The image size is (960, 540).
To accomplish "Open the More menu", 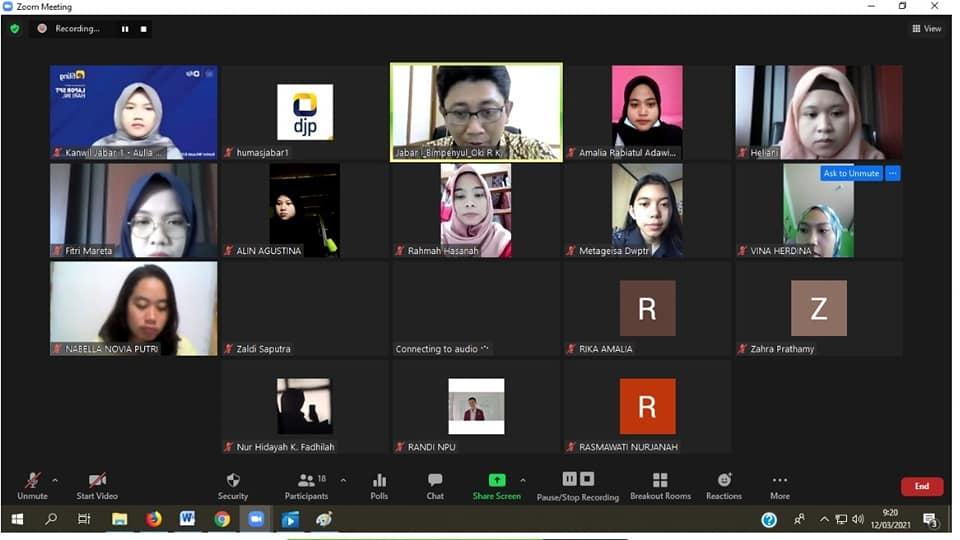I will tap(780, 481).
